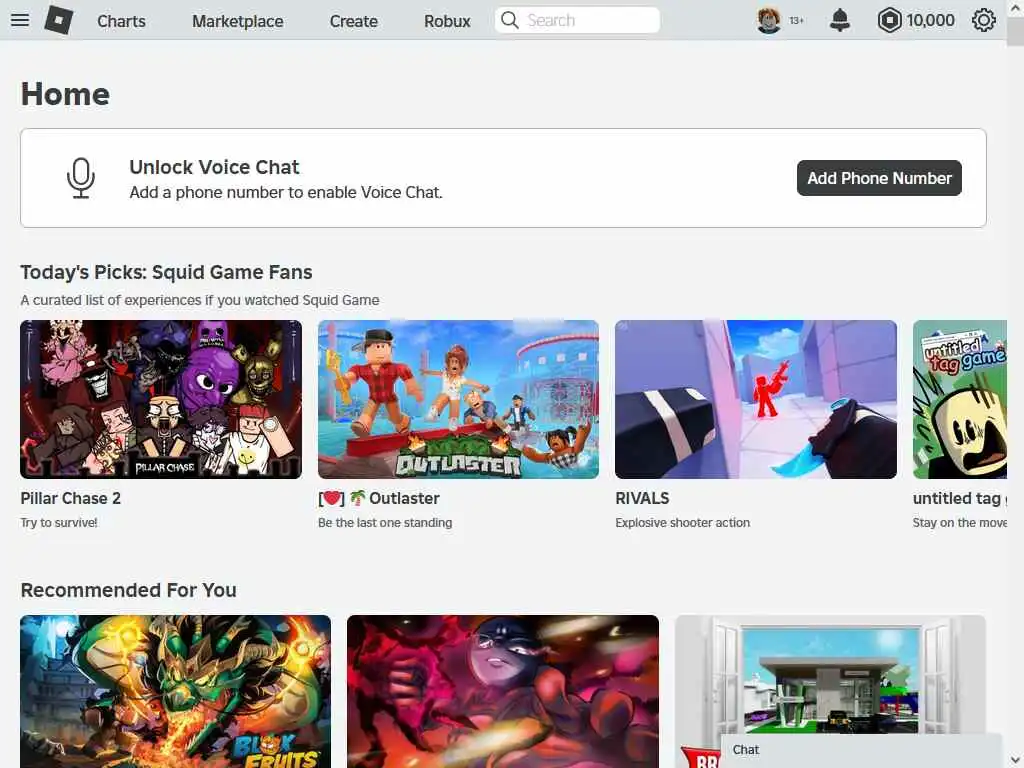Open the red anime fighter game thumbnail

503,691
